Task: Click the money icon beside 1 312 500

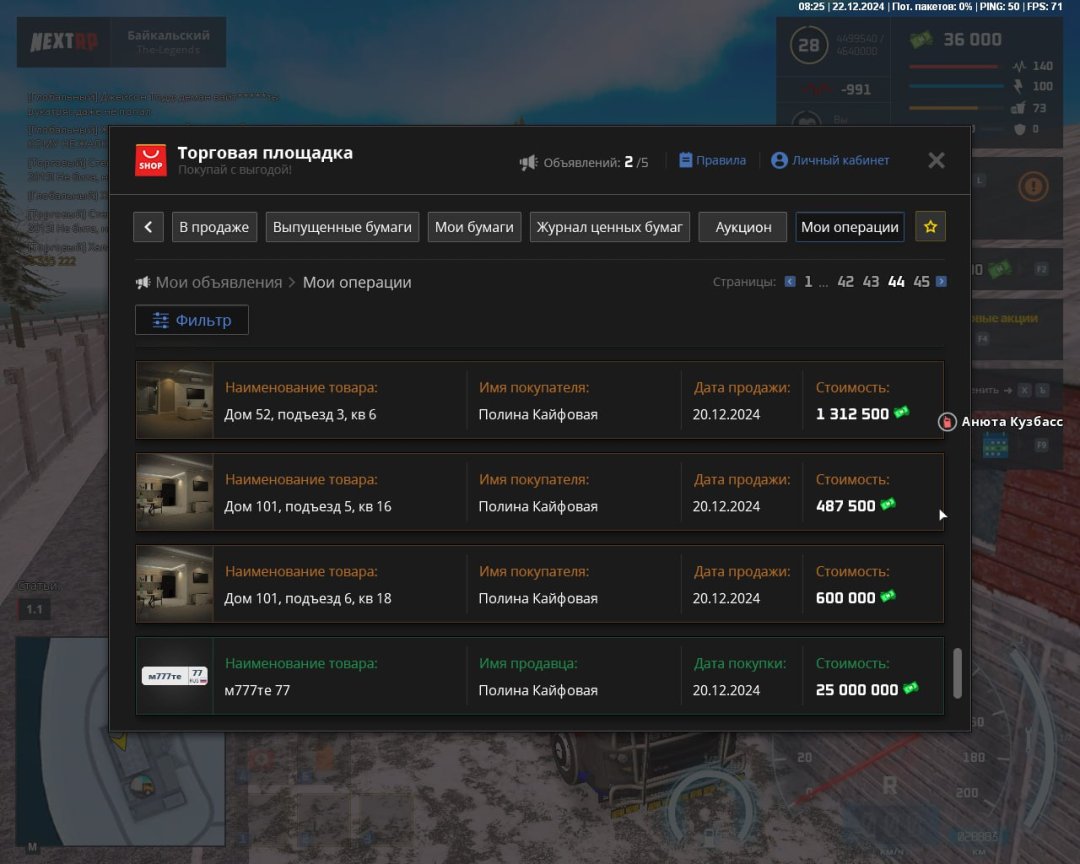Action: (x=902, y=412)
